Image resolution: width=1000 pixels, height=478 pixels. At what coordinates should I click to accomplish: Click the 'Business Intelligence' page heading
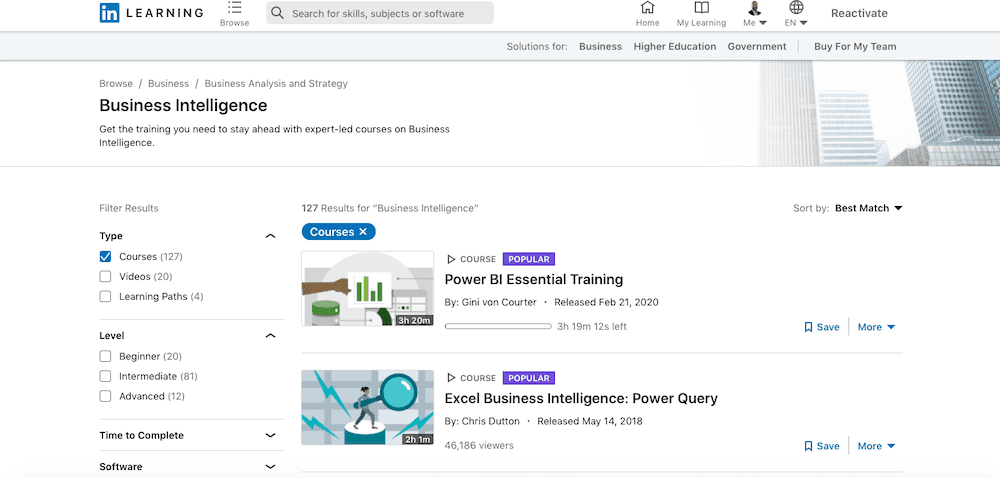pos(184,105)
